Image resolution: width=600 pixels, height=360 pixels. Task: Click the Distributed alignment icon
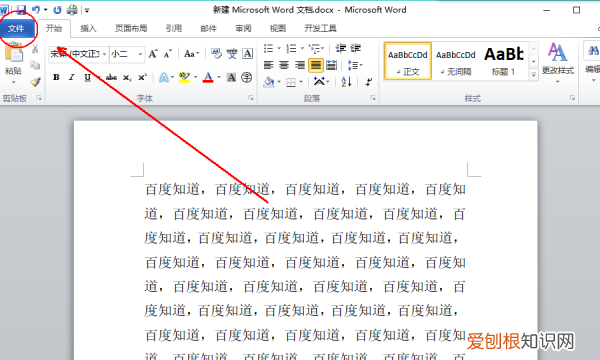point(331,65)
